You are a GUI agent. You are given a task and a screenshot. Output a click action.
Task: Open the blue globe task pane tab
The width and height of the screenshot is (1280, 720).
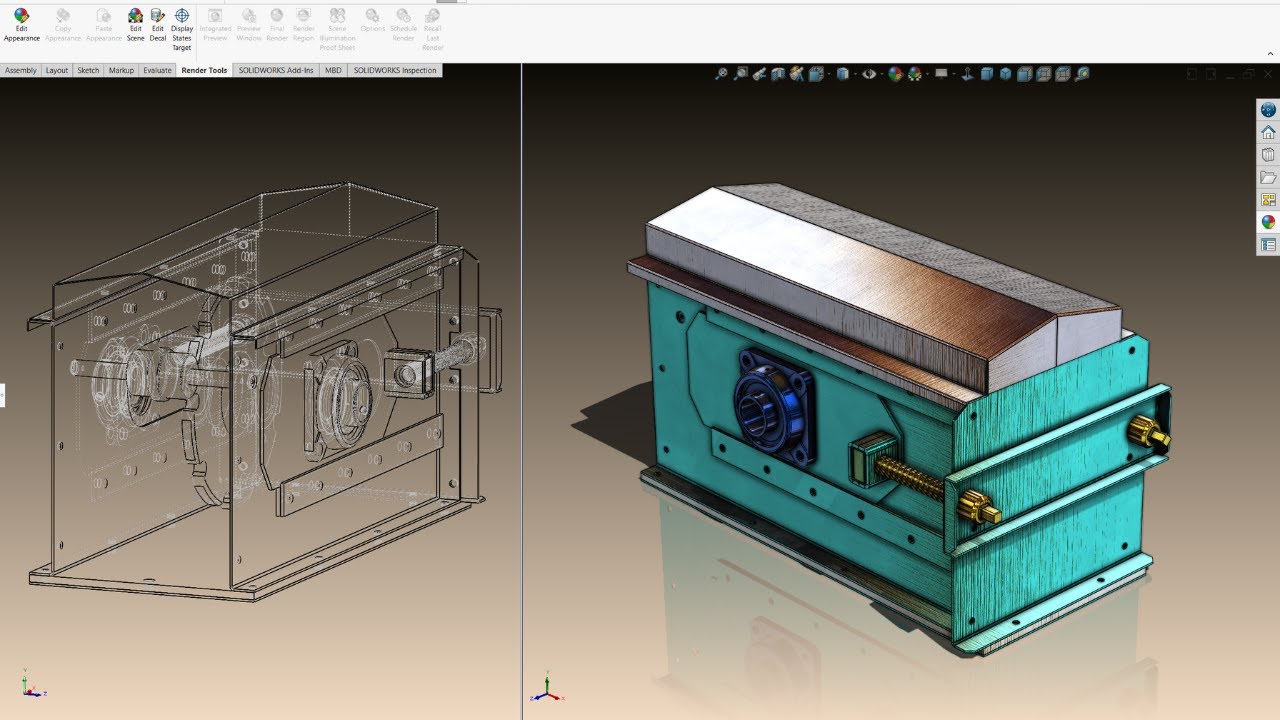(x=1268, y=110)
